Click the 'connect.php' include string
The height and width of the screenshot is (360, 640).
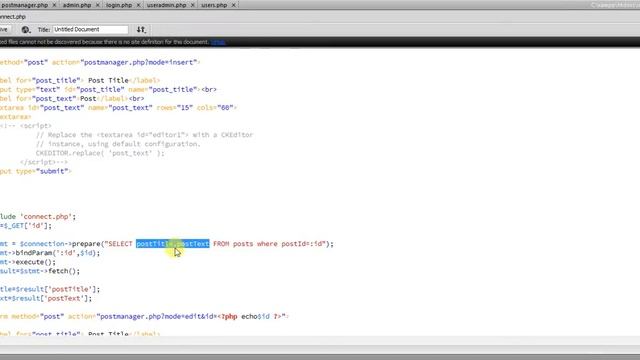click(x=46, y=217)
